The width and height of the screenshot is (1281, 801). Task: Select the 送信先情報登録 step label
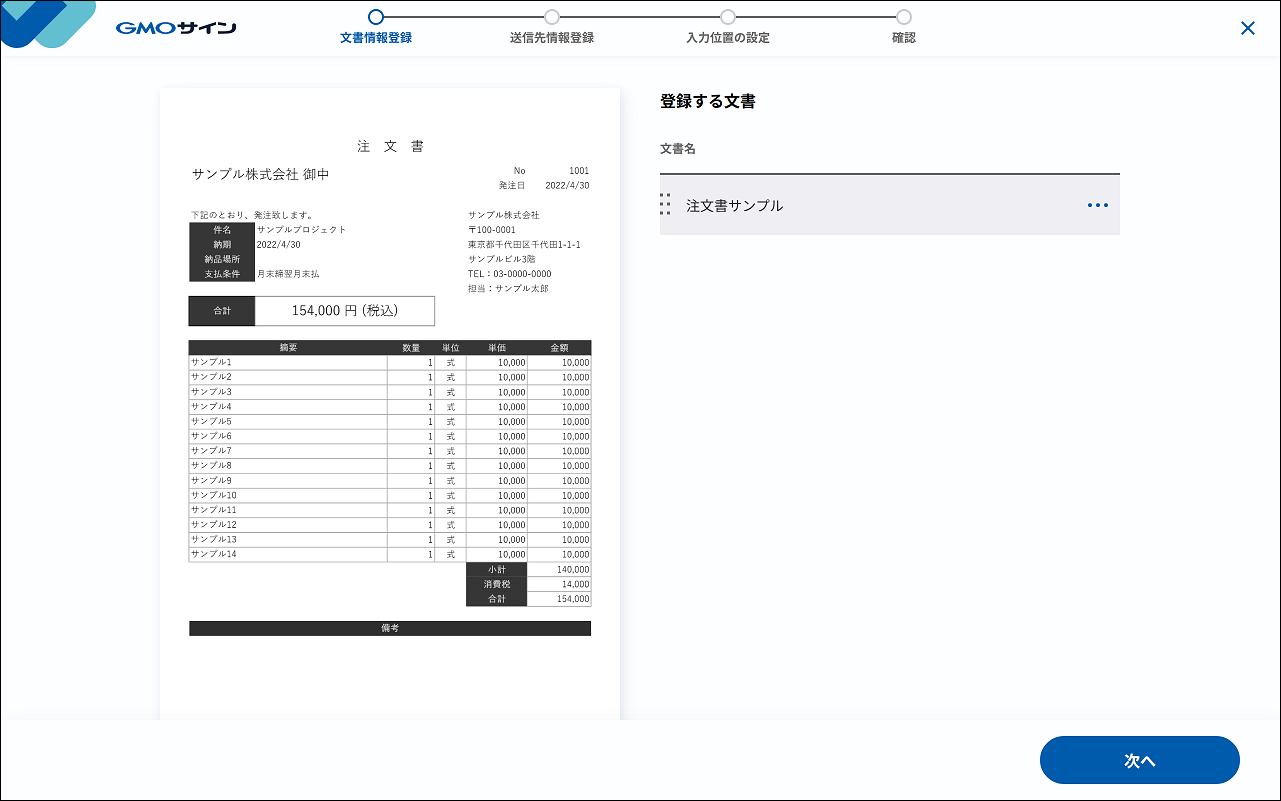pyautogui.click(x=552, y=38)
